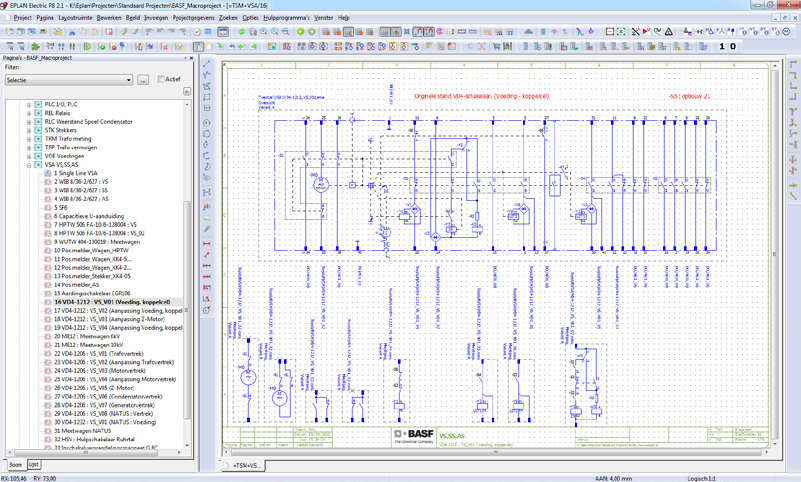Switch to the Lijst tab
Screen dimensions: 801x482
tap(34, 465)
